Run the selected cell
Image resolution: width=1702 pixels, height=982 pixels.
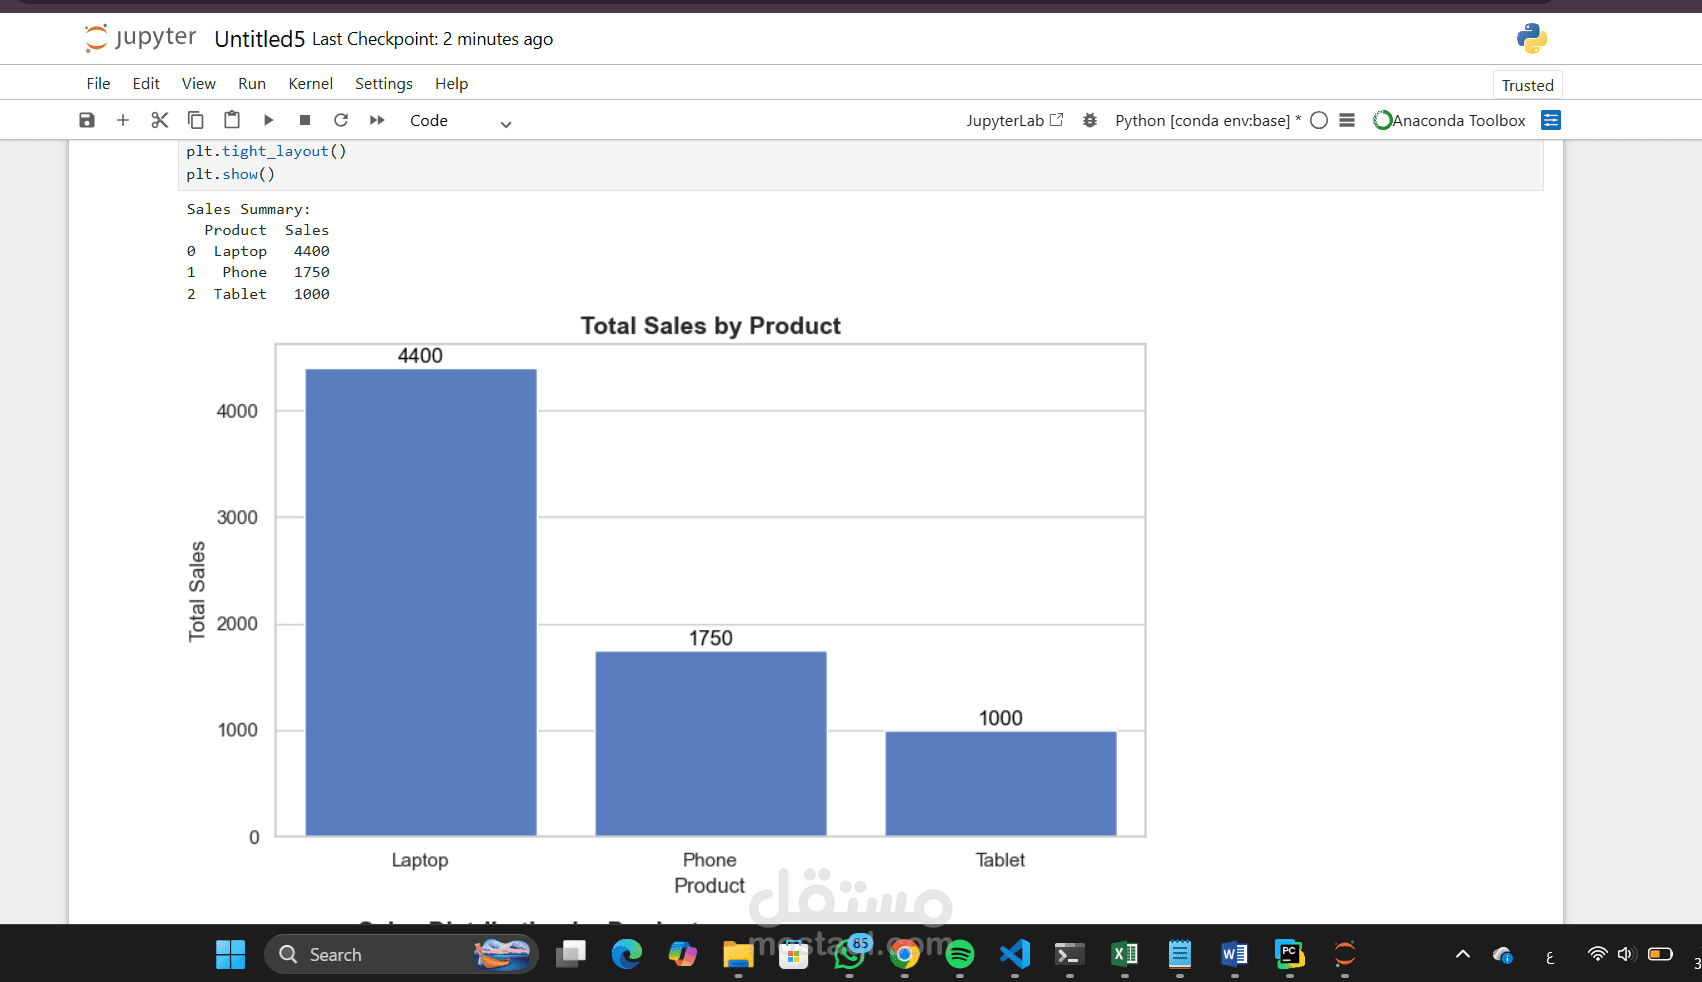268,119
